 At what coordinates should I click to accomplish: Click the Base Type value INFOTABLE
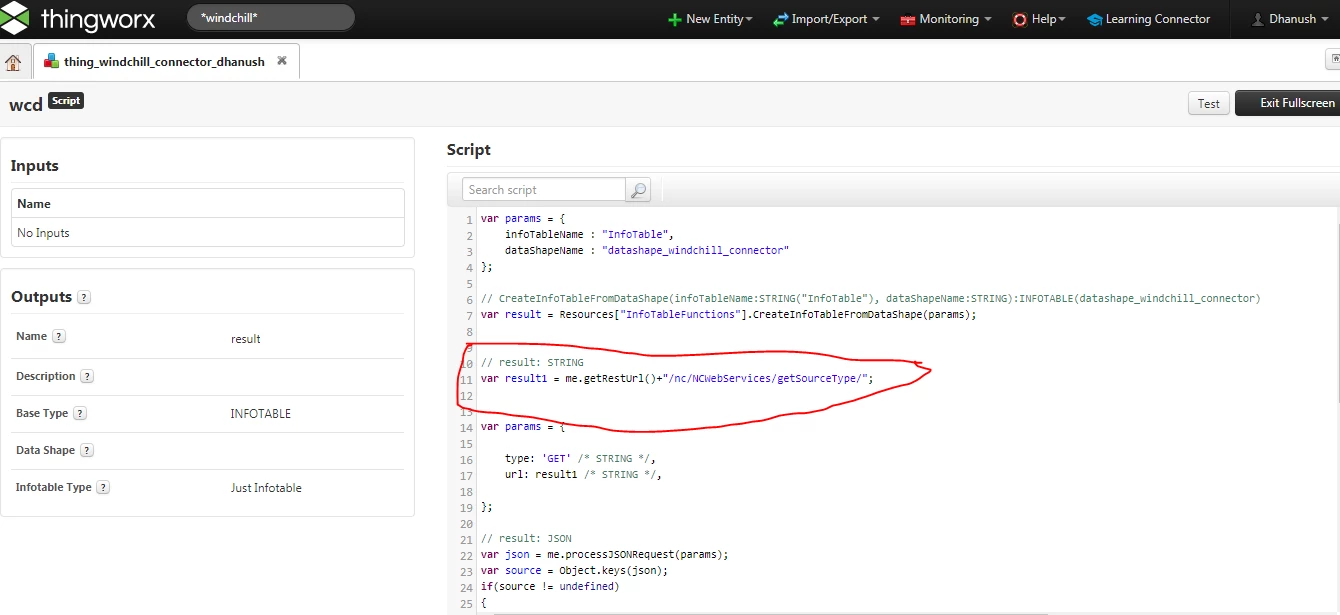point(261,413)
